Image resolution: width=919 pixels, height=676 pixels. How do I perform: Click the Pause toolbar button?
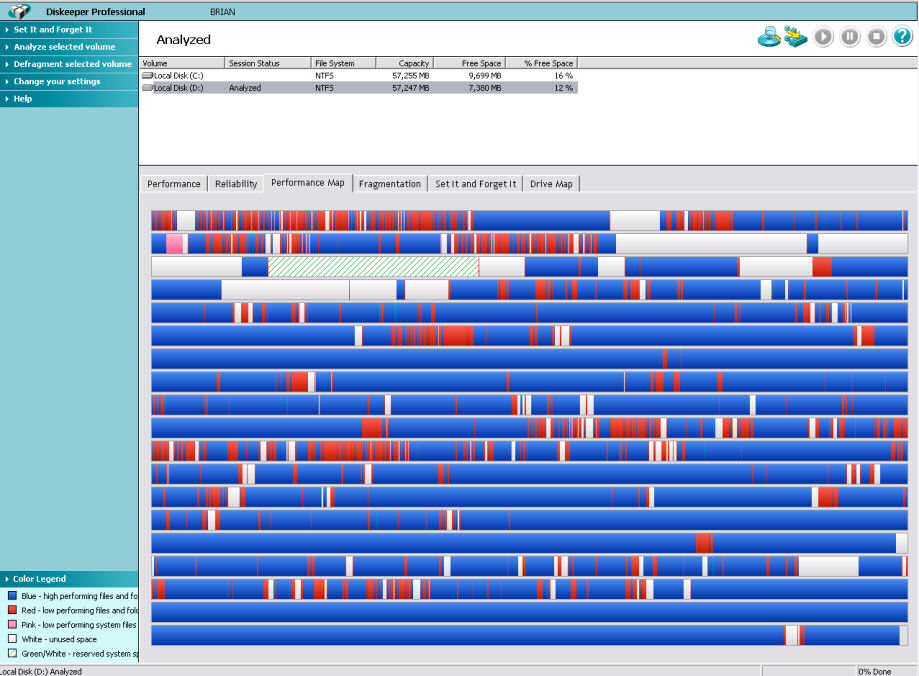point(850,37)
